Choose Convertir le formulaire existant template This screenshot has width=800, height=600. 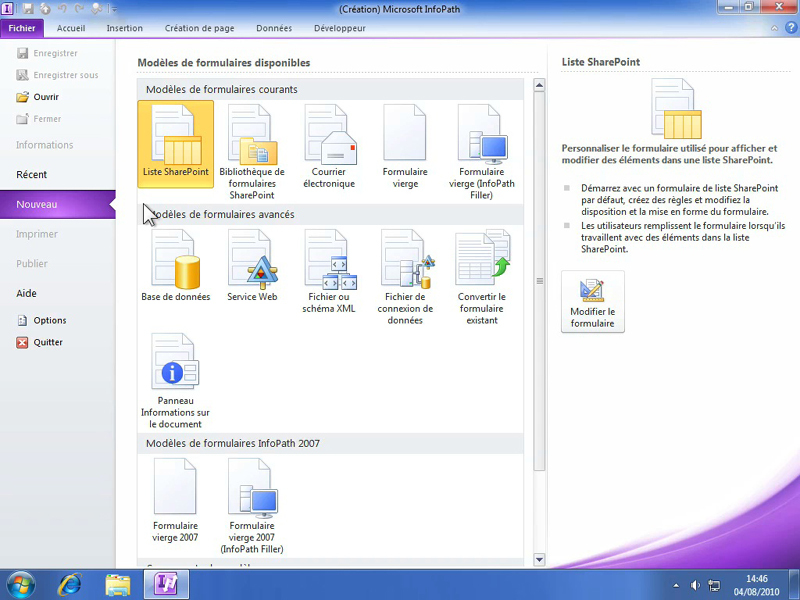pyautogui.click(x=482, y=277)
